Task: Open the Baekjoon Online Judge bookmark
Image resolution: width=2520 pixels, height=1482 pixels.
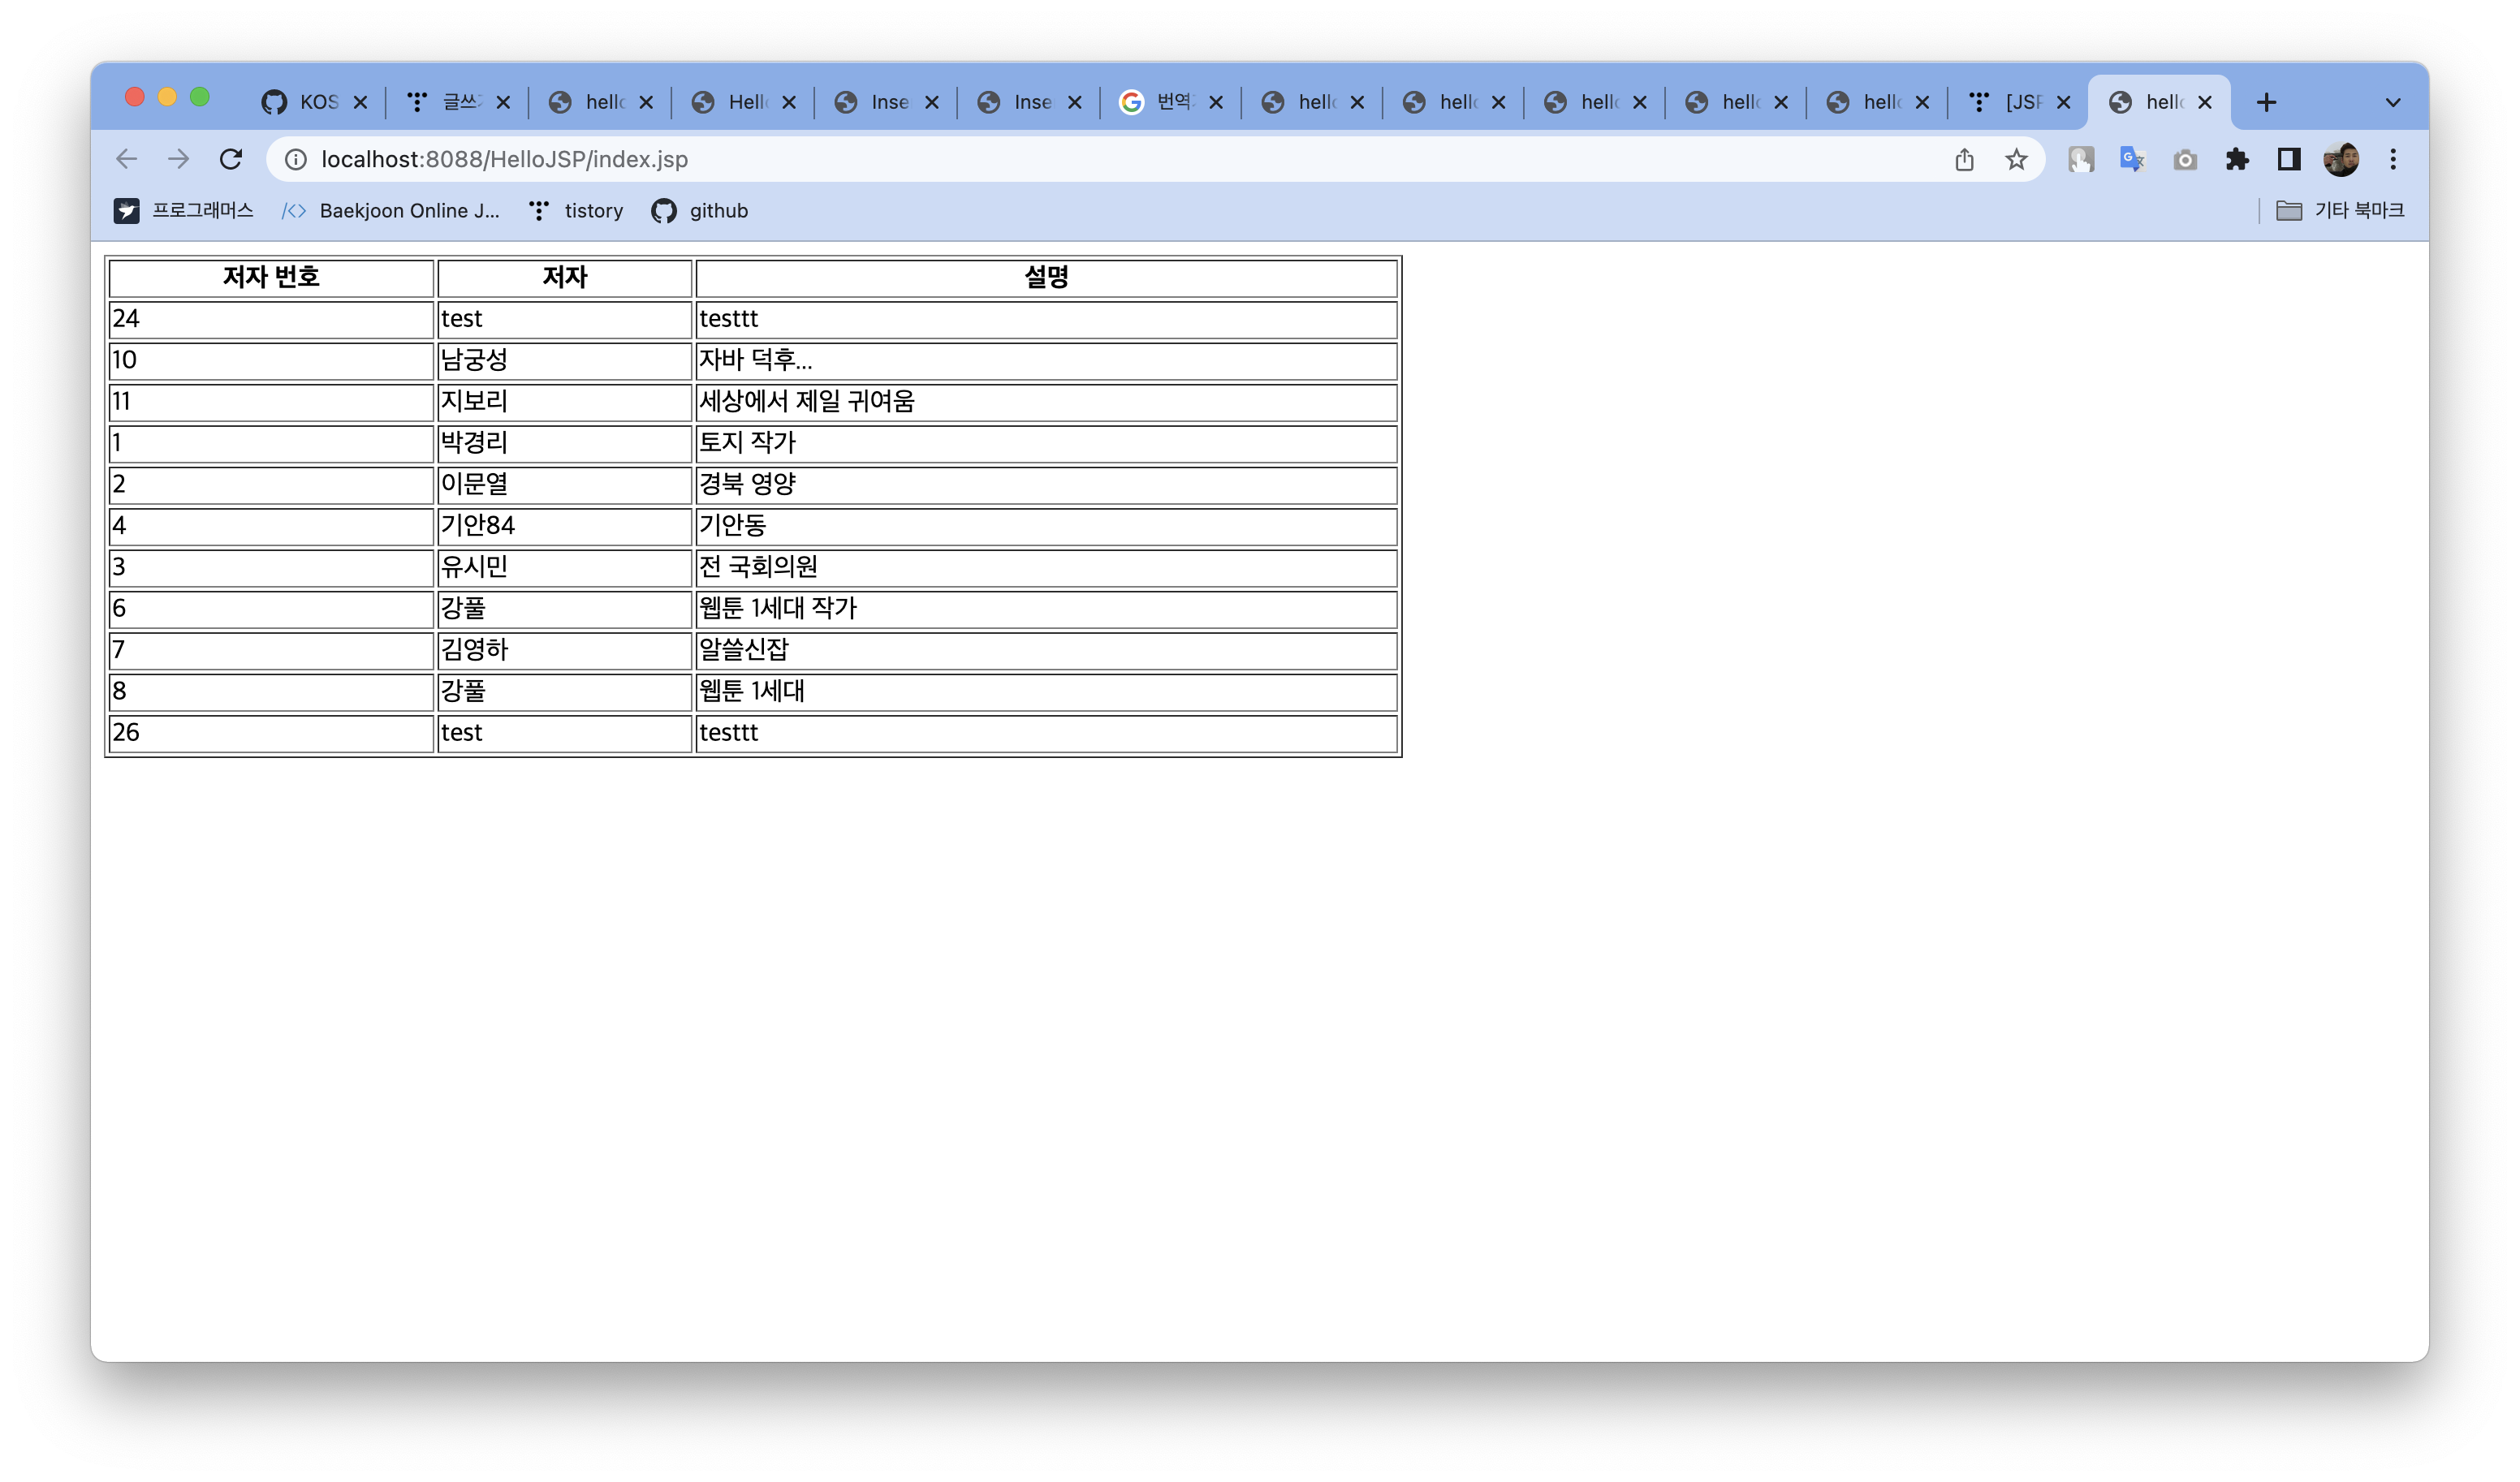Action: 392,210
